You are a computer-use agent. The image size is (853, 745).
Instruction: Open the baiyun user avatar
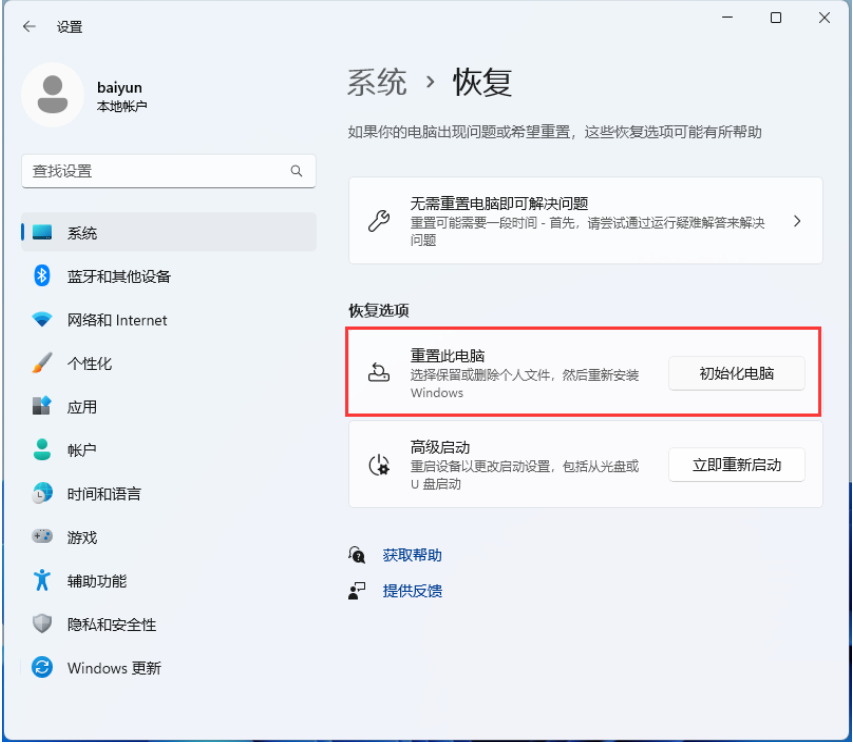point(52,95)
